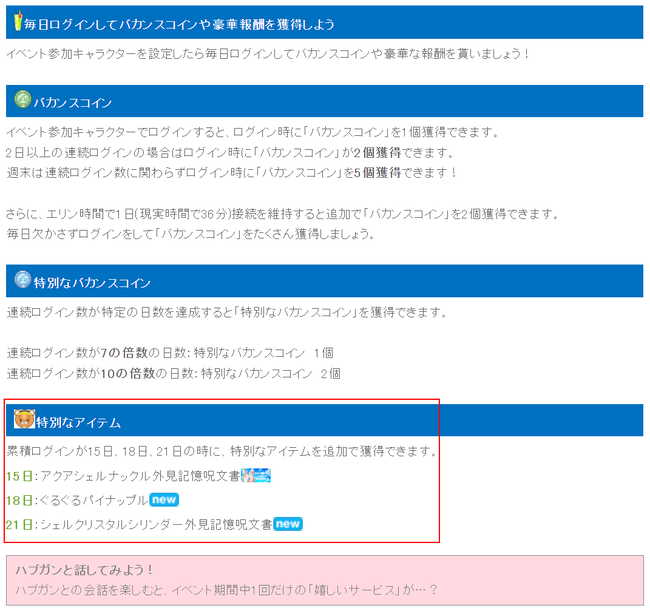
Task: Click the drink glass icon in first header
Action: pyautogui.click(x=18, y=21)
